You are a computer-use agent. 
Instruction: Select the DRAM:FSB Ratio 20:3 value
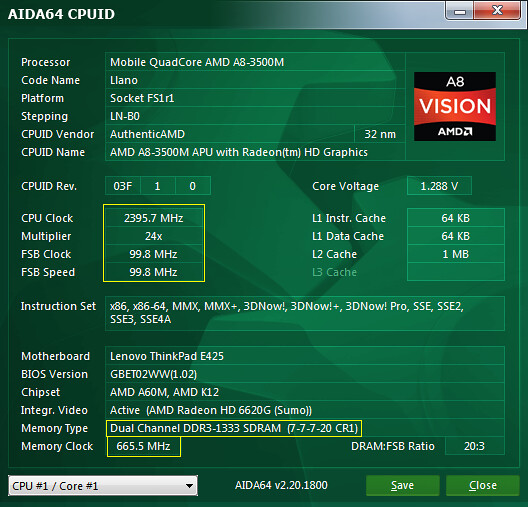(474, 446)
